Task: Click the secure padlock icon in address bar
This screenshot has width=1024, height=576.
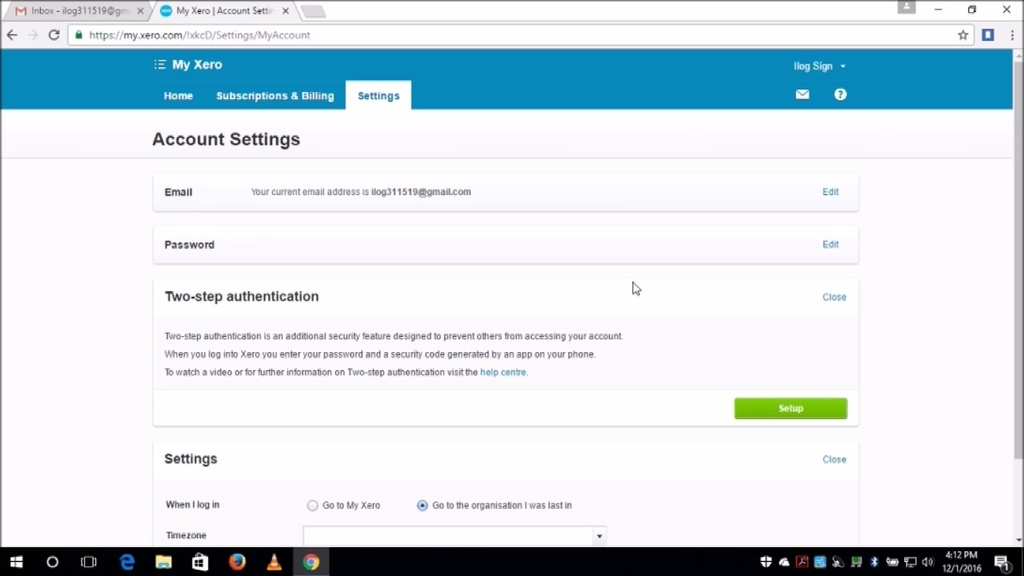Action: pyautogui.click(x=79, y=35)
